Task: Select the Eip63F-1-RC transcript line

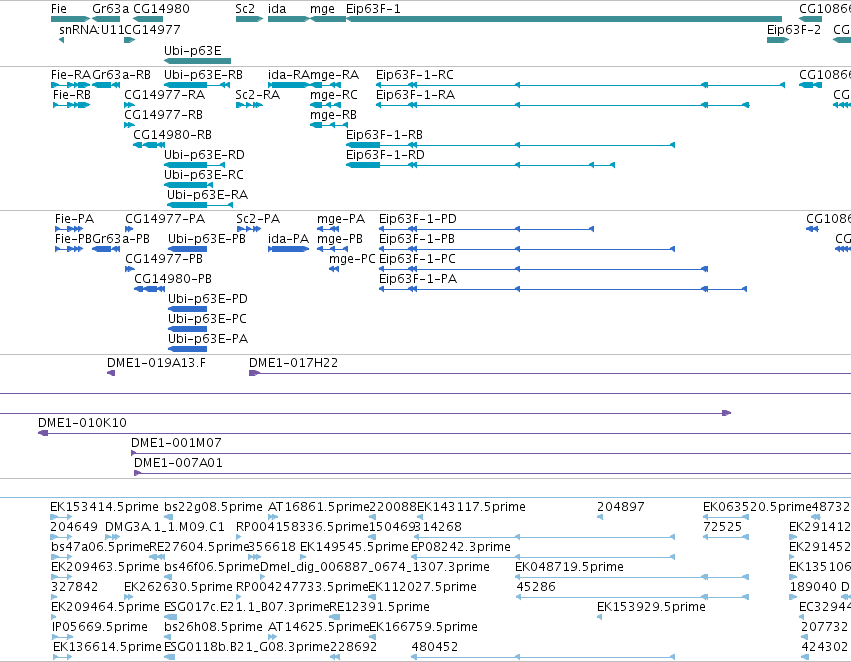Action: (x=581, y=85)
